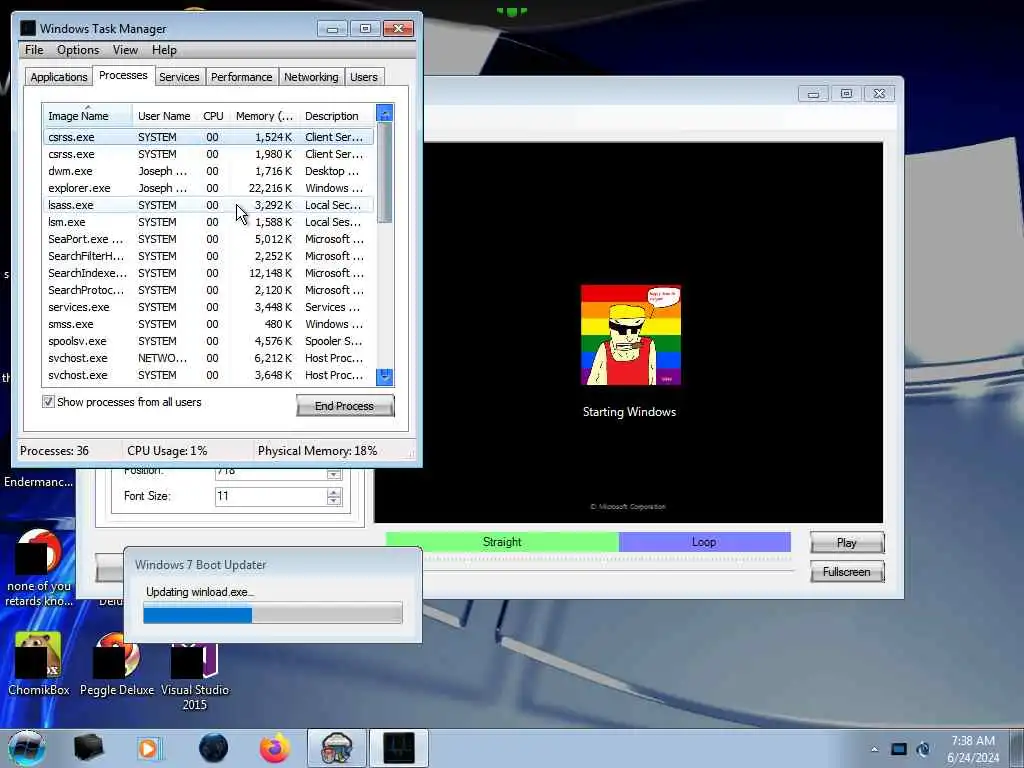1024x768 pixels.
Task: Select the explorer.exe process row
Action: pos(208,188)
